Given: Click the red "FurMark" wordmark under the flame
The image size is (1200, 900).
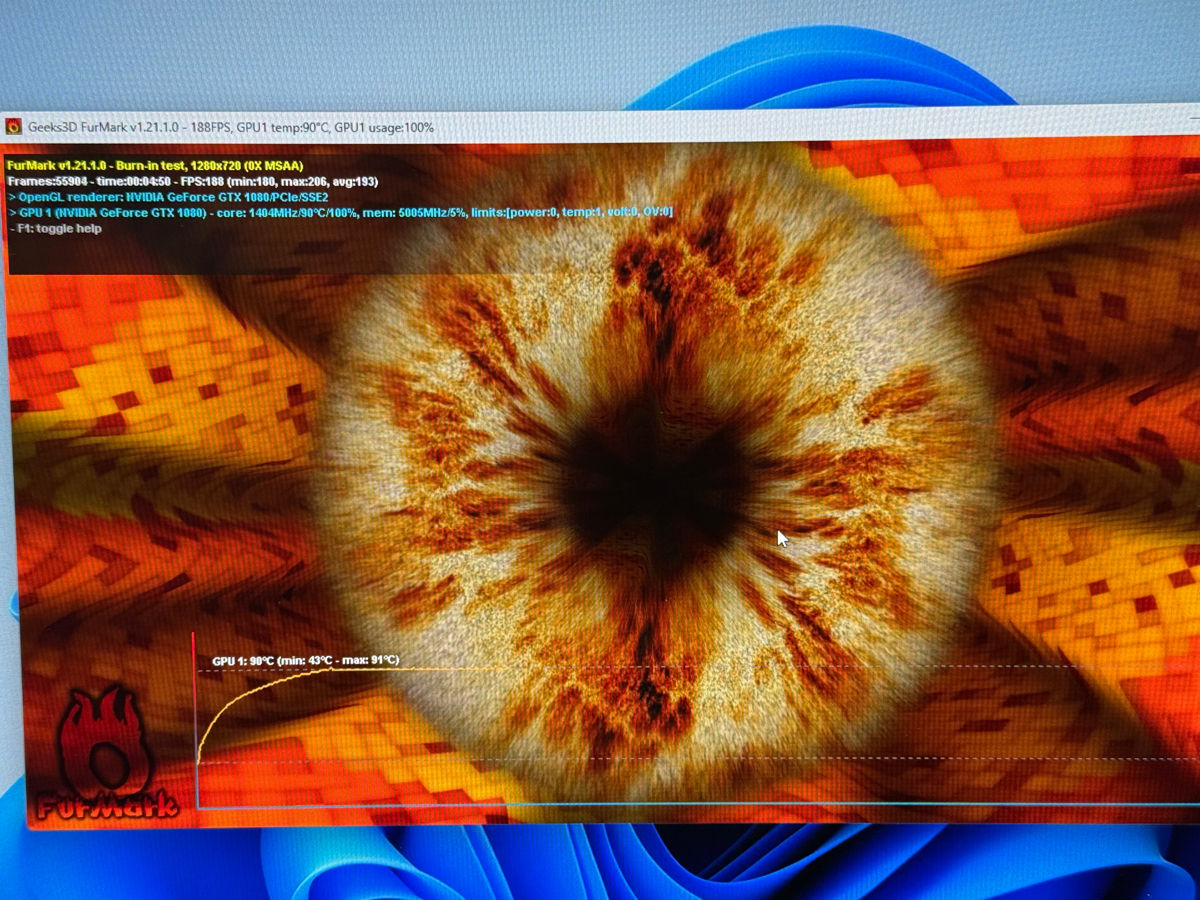Looking at the screenshot, I should 105,804.
